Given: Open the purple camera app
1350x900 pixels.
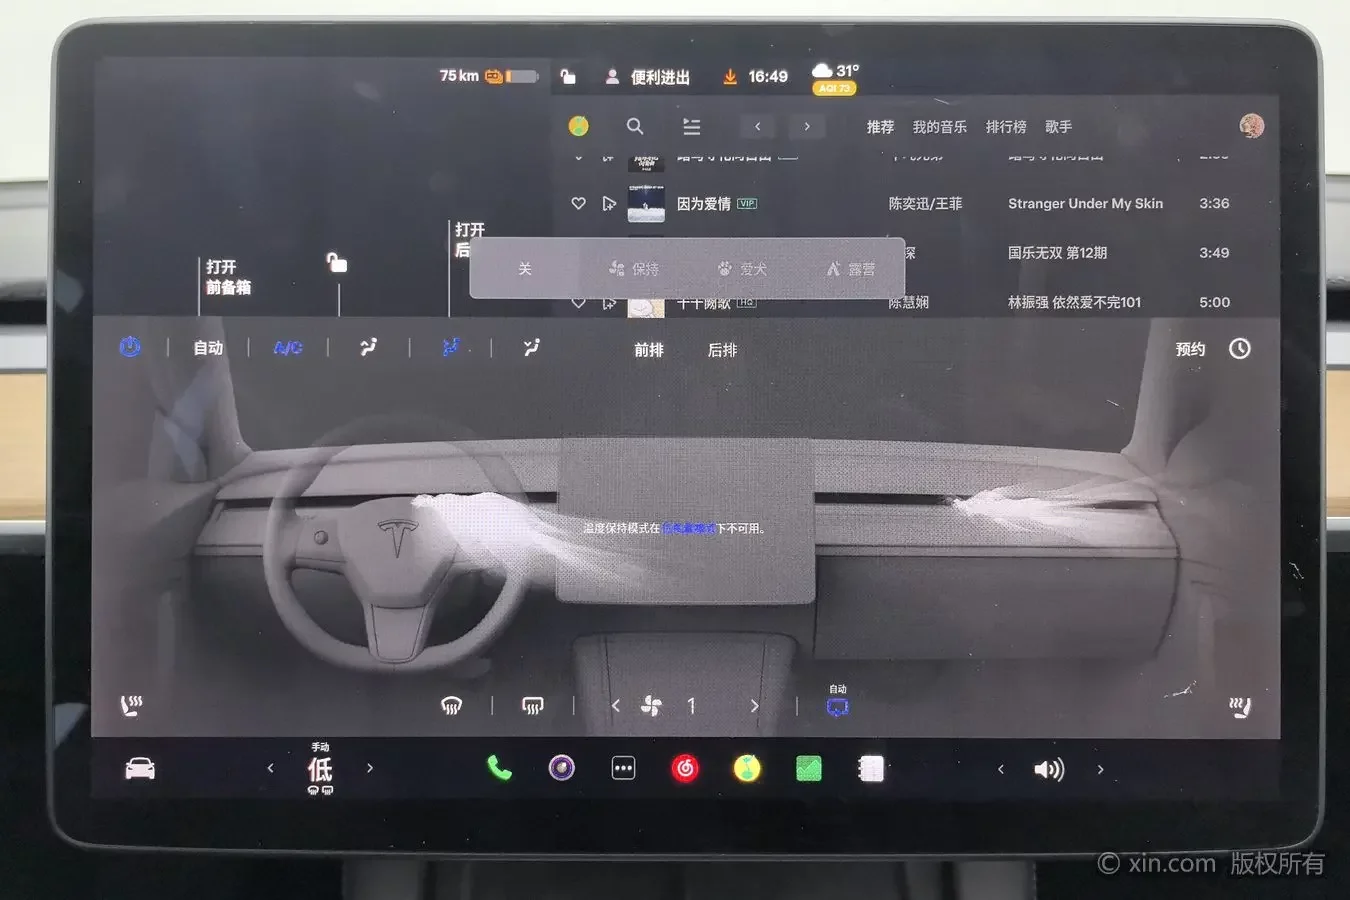Looking at the screenshot, I should 562,768.
